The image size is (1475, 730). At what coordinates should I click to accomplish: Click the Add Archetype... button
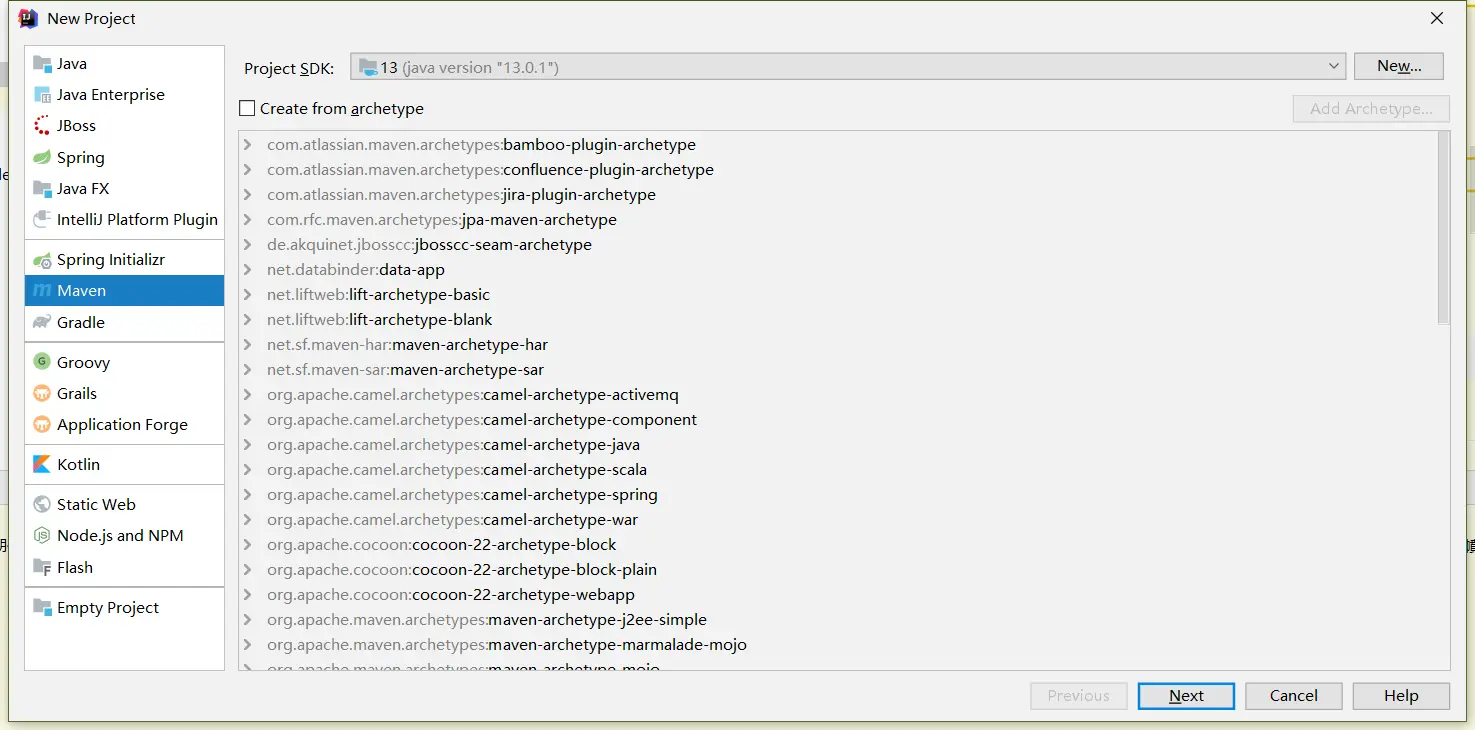coord(1371,109)
